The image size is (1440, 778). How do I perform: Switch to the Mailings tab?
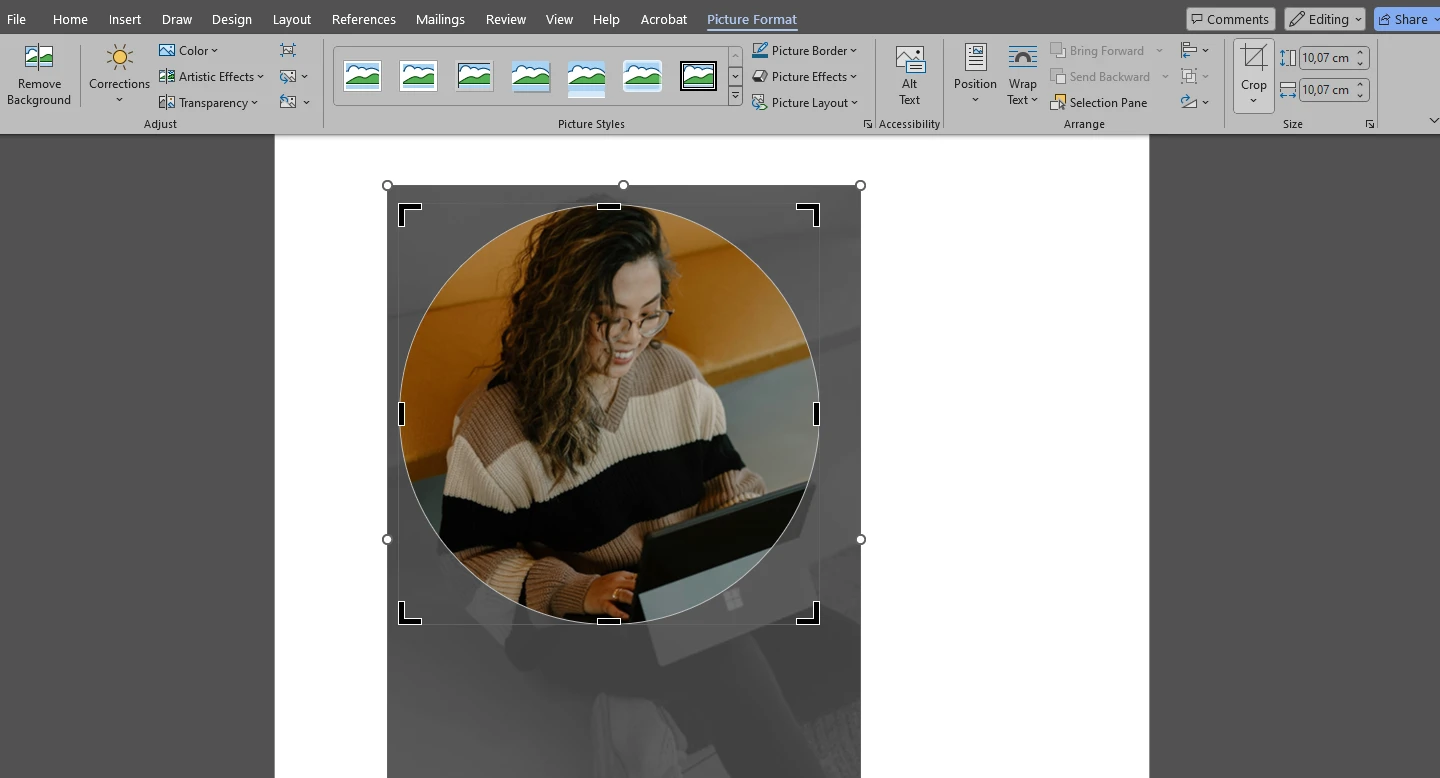[x=440, y=19]
